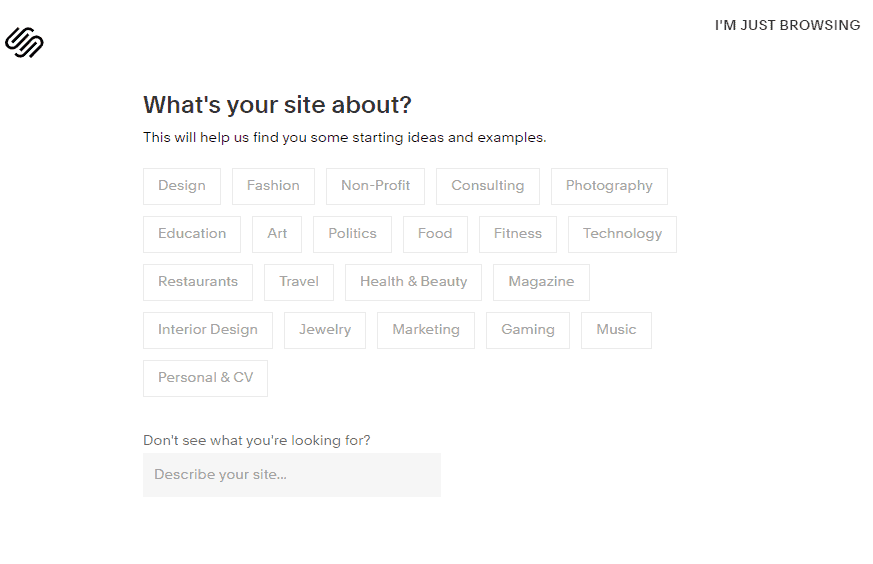873x564 pixels.
Task: Pick the Gaming category
Action: tap(528, 330)
